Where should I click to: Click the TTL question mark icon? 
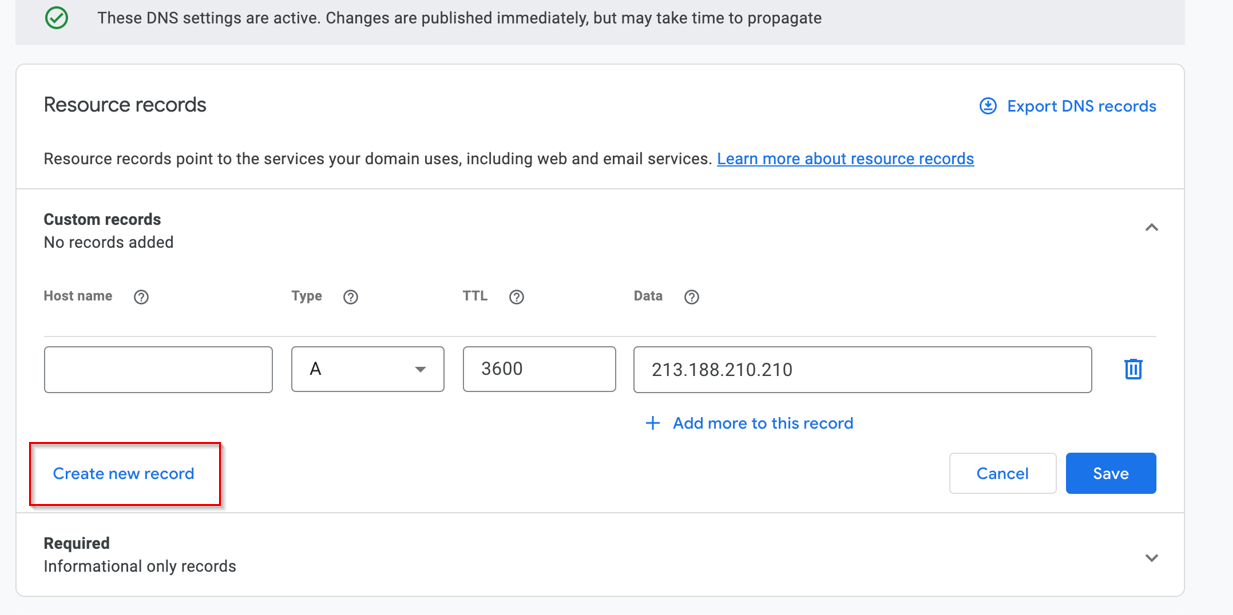[516, 297]
